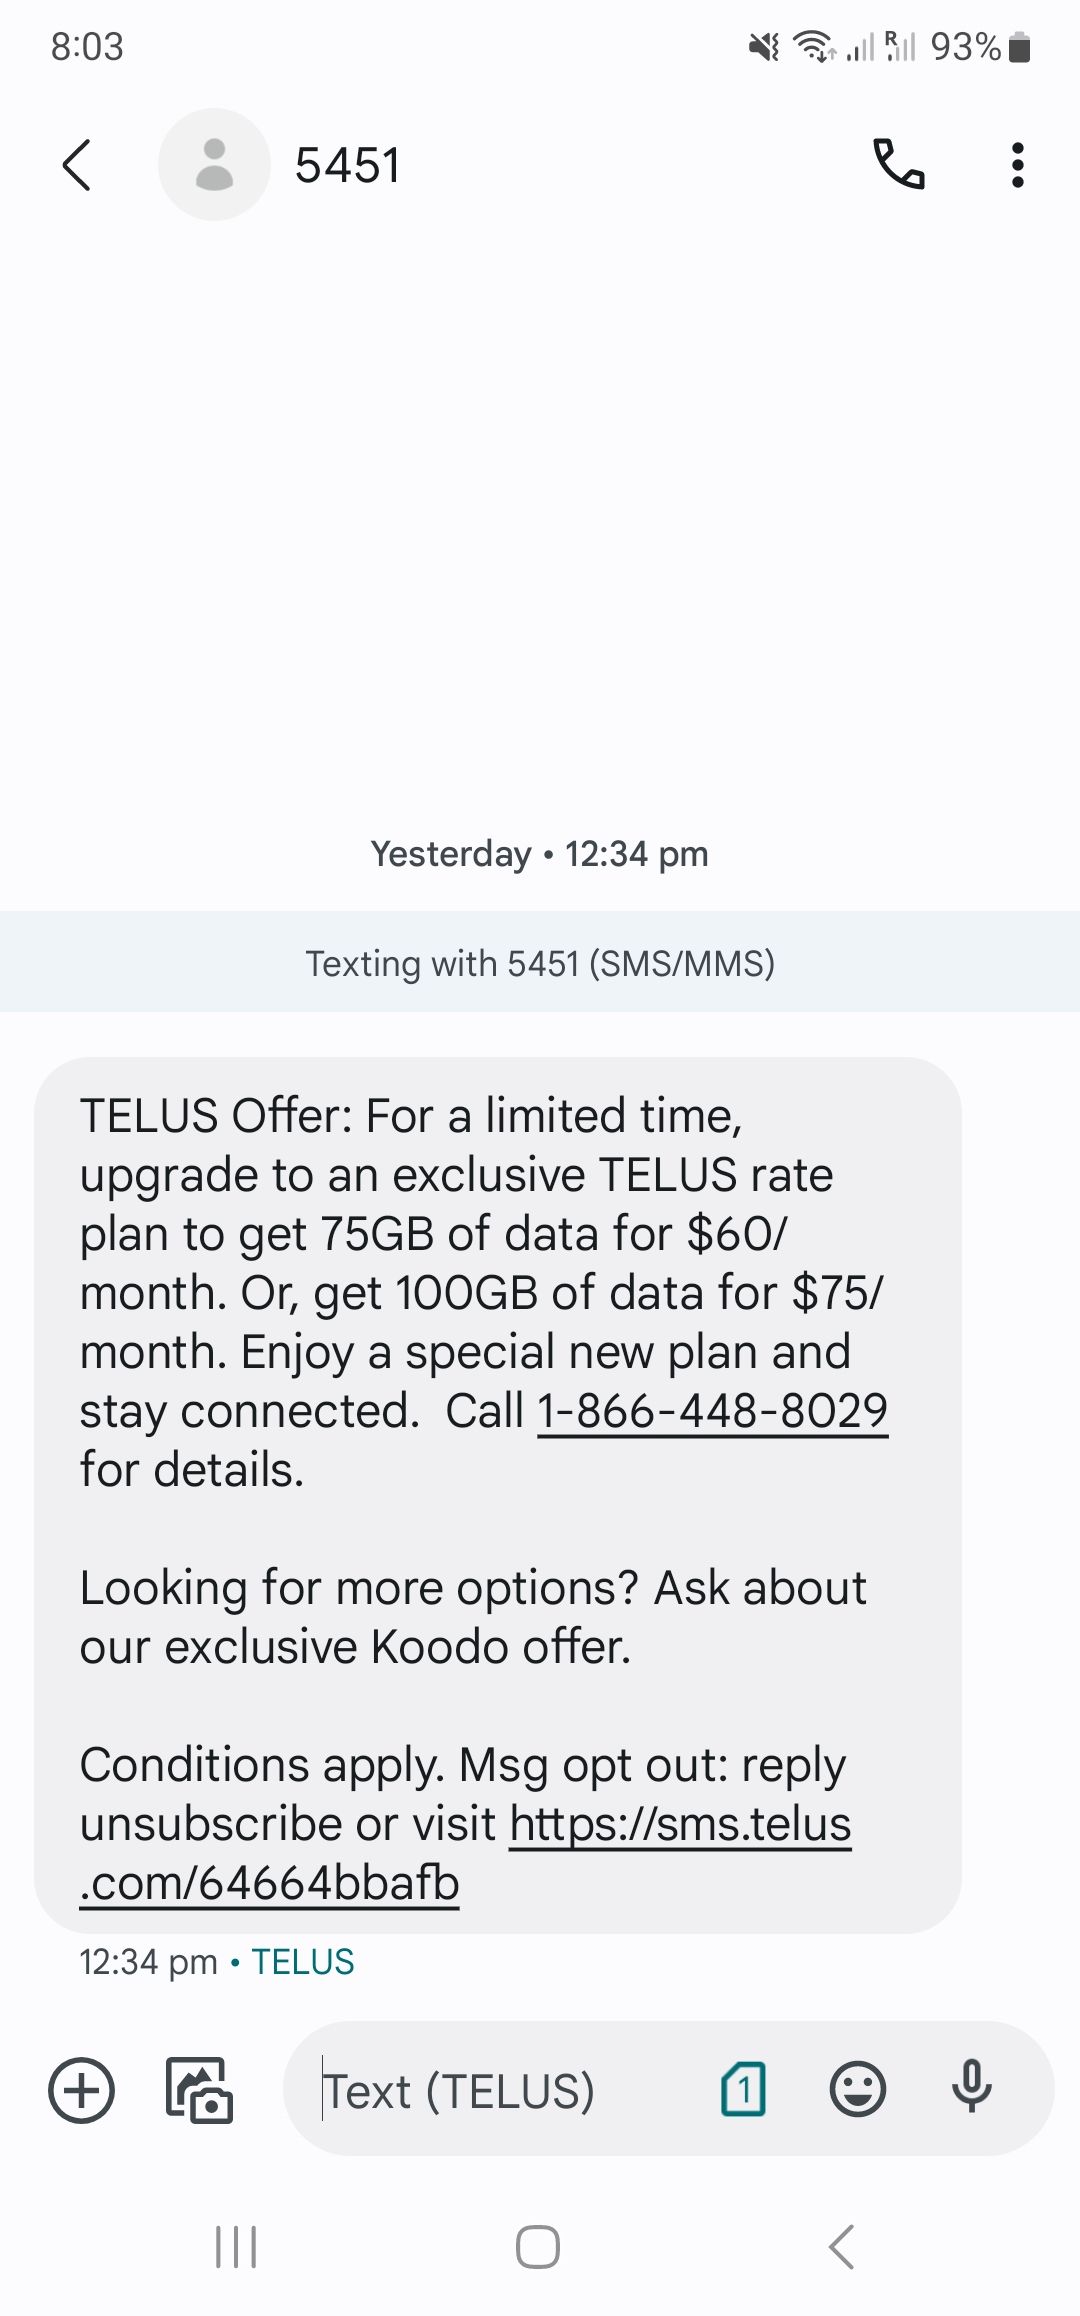
Task: Open Android recent apps button
Action: point(237,2247)
